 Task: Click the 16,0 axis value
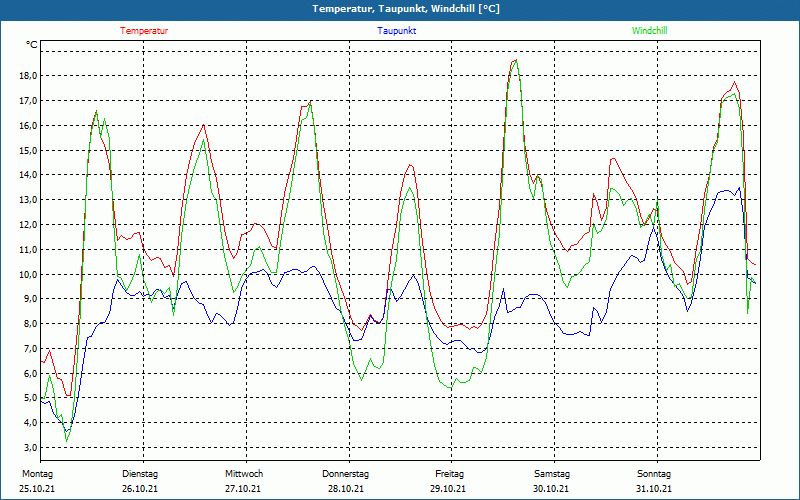coord(29,126)
